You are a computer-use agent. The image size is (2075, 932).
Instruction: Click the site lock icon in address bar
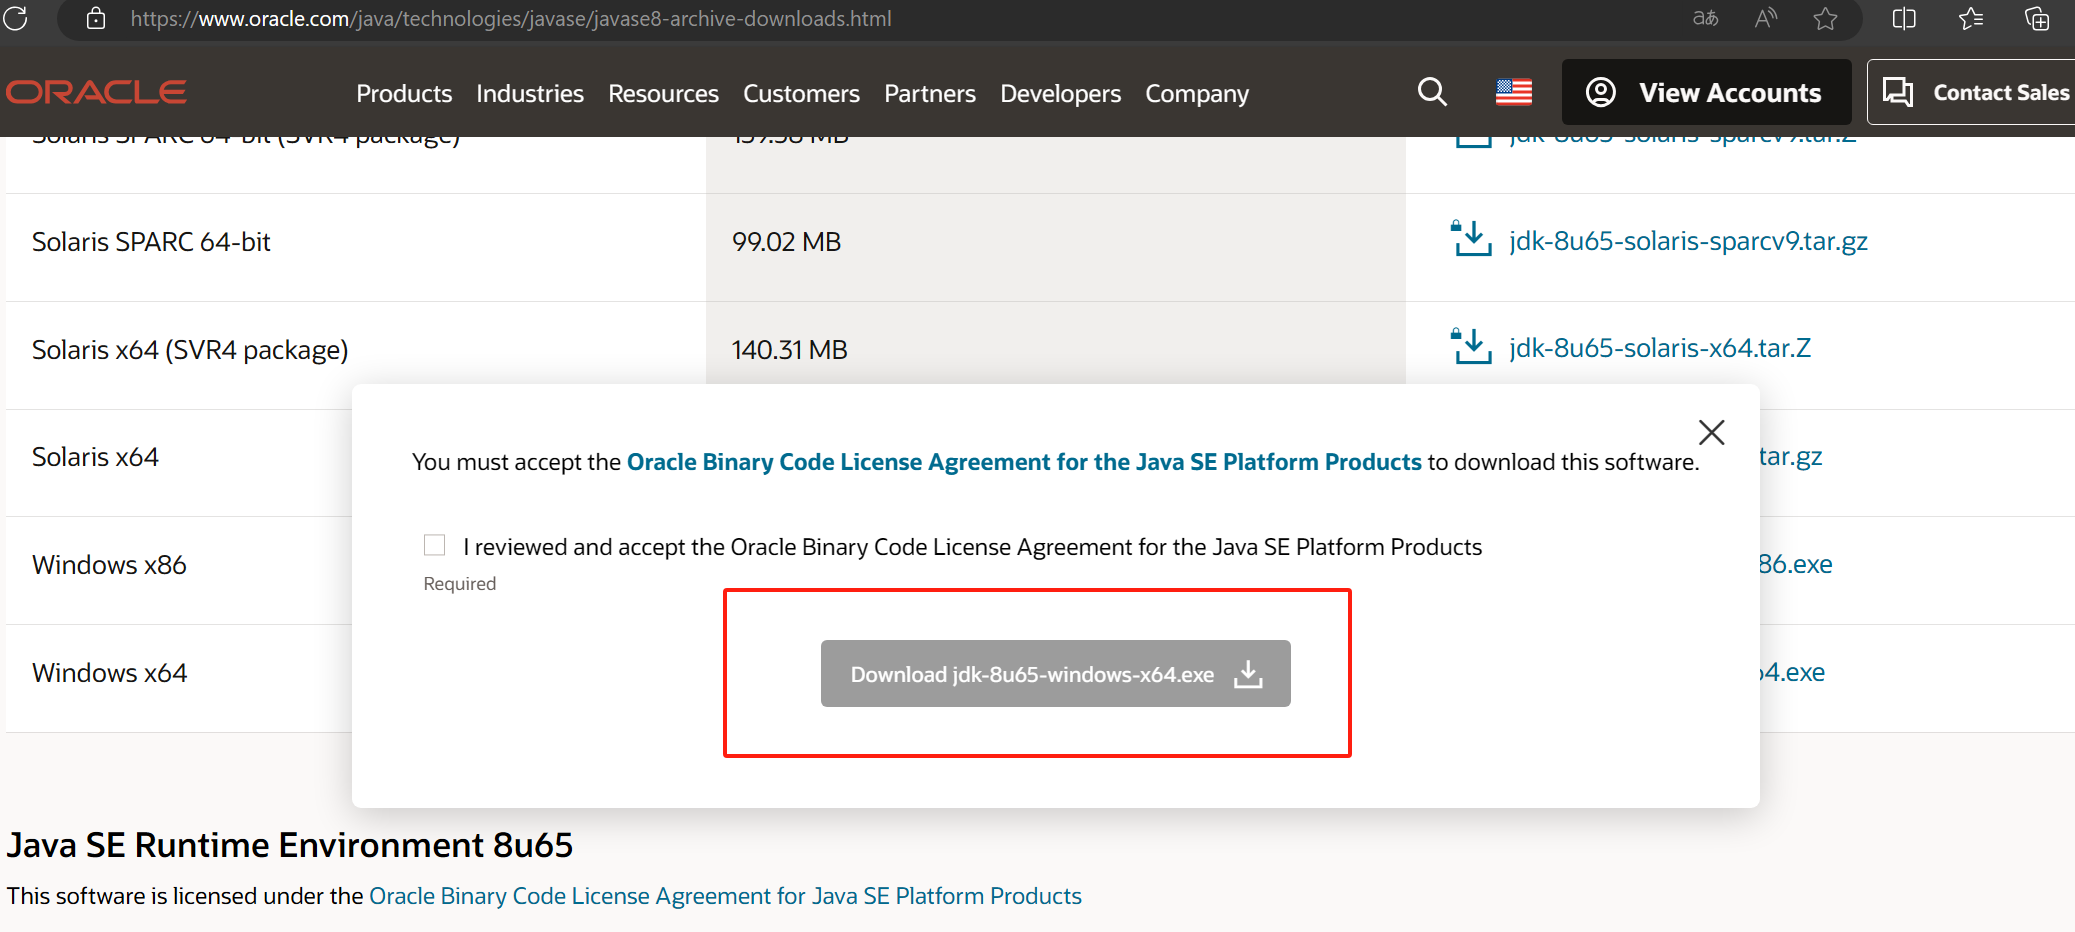(x=96, y=18)
